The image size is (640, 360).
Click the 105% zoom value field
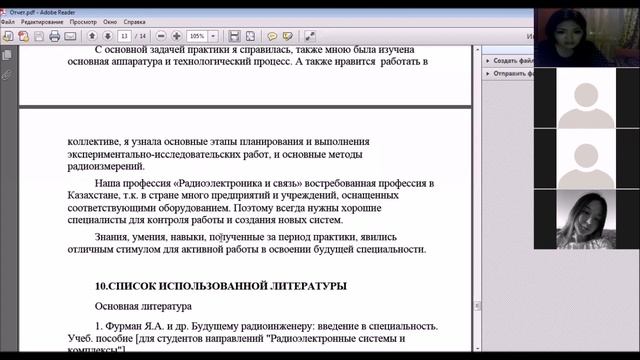coord(198,36)
